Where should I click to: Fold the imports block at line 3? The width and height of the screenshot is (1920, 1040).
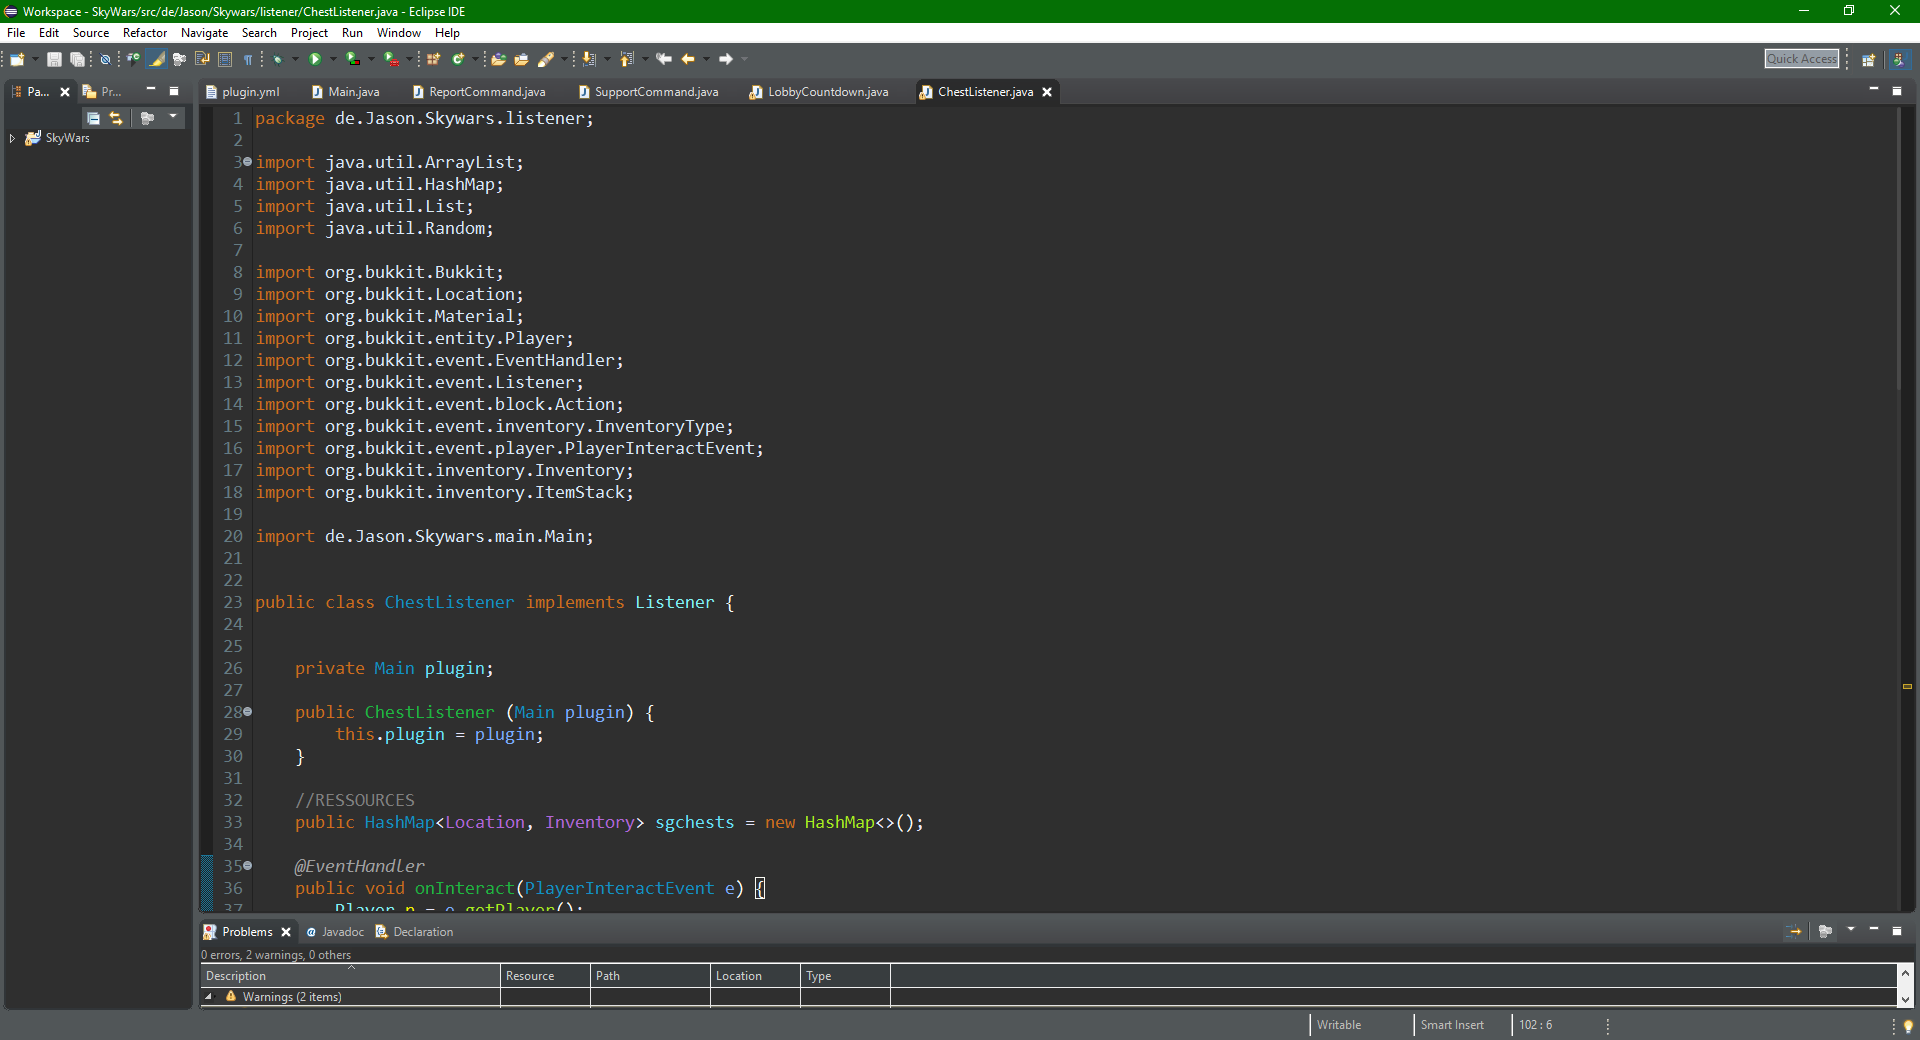point(247,162)
